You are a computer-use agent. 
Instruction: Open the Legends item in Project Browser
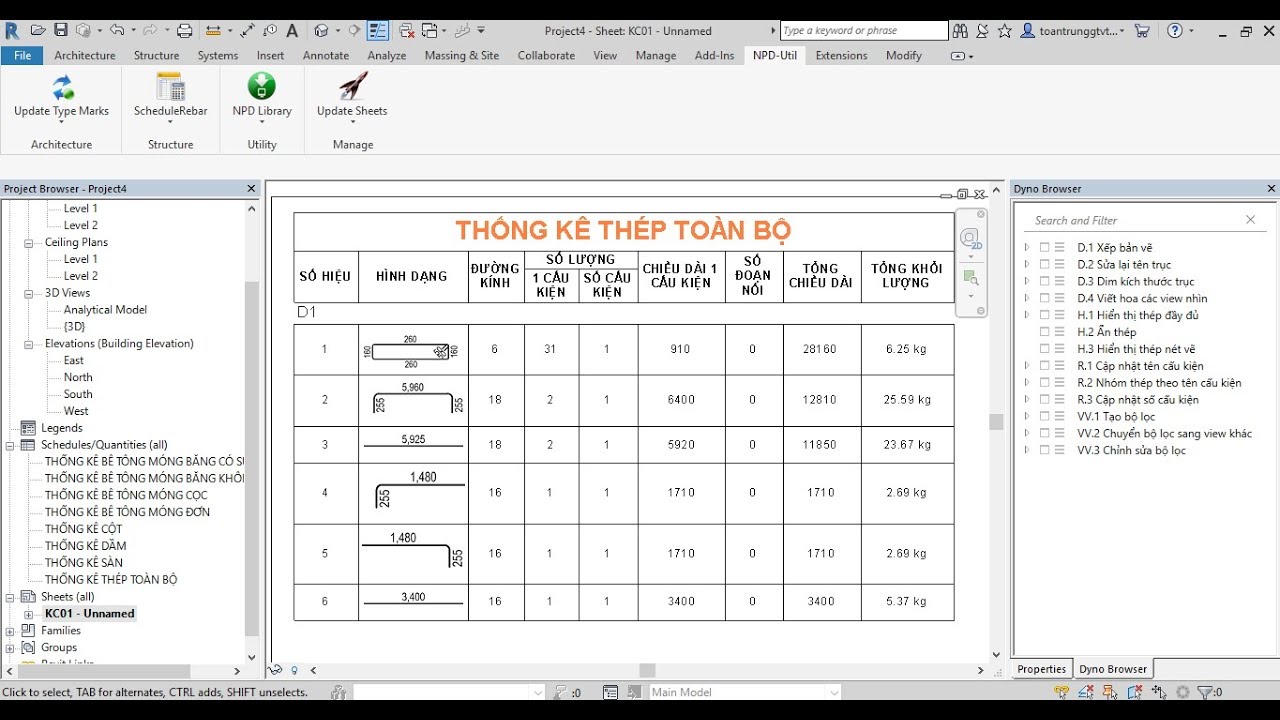61,428
